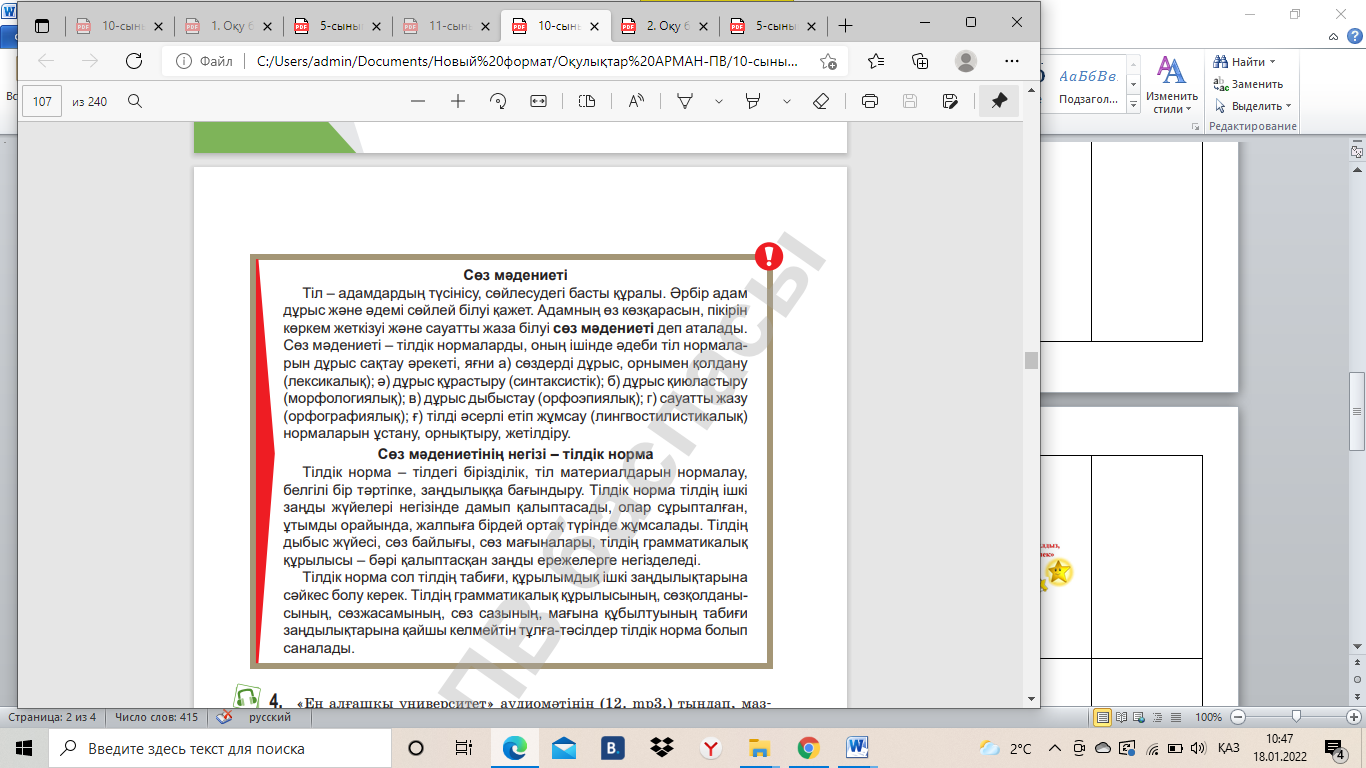
Task: Expand the Highlight tool options dropdown
Action: 787,101
